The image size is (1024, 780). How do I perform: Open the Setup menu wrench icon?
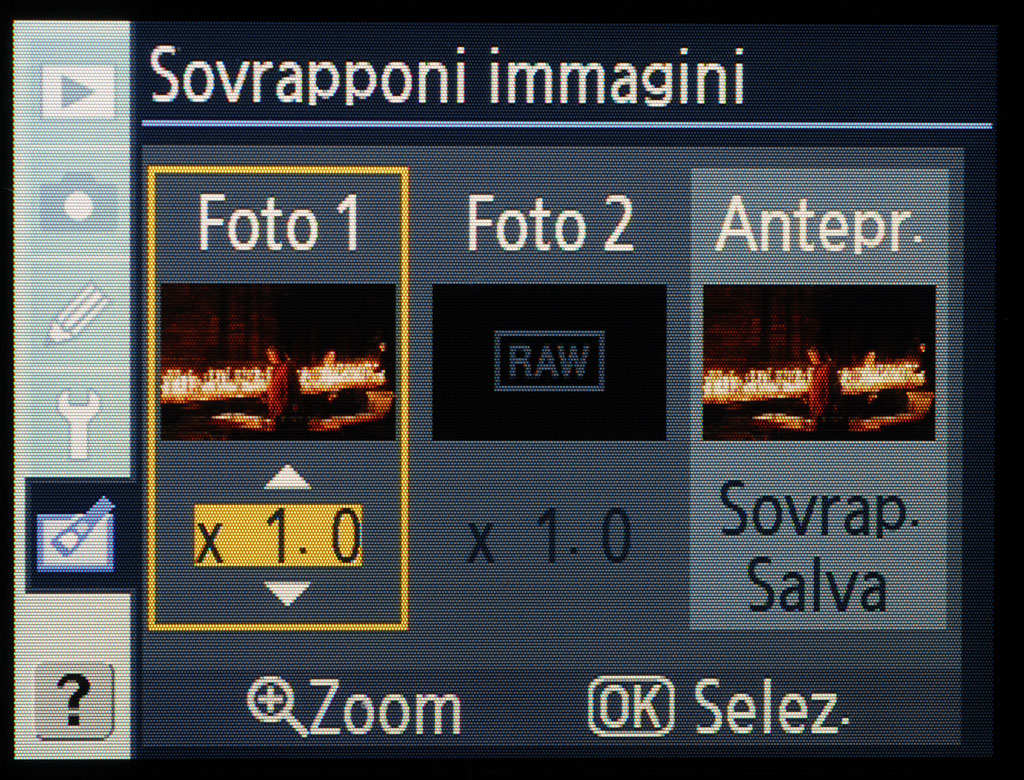pos(78,424)
